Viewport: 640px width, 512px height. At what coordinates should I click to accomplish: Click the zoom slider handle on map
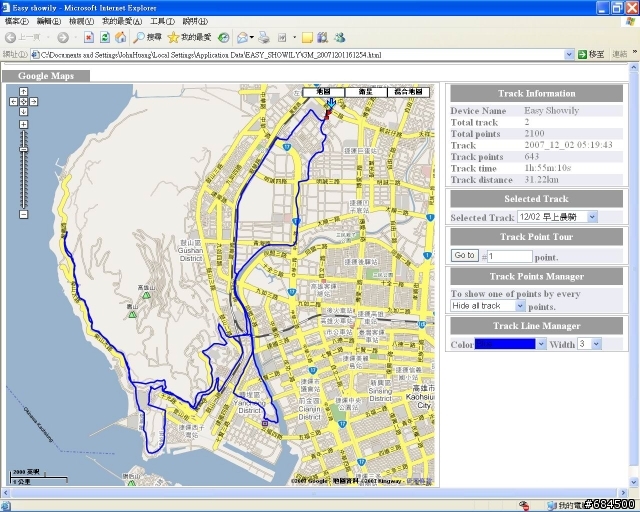tap(24, 150)
